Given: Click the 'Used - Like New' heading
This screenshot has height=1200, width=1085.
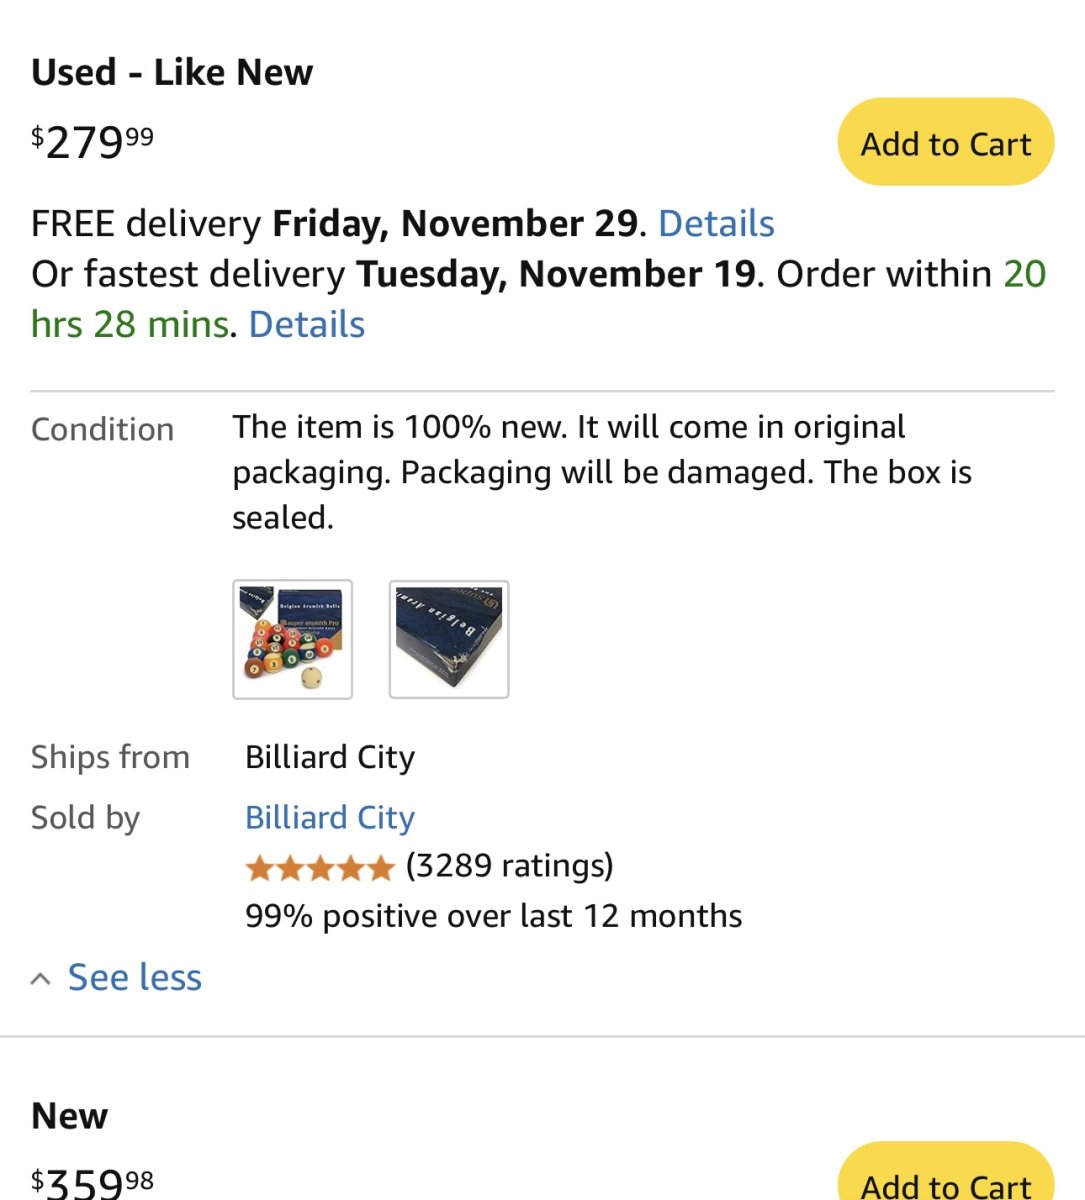Looking at the screenshot, I should coord(172,72).
